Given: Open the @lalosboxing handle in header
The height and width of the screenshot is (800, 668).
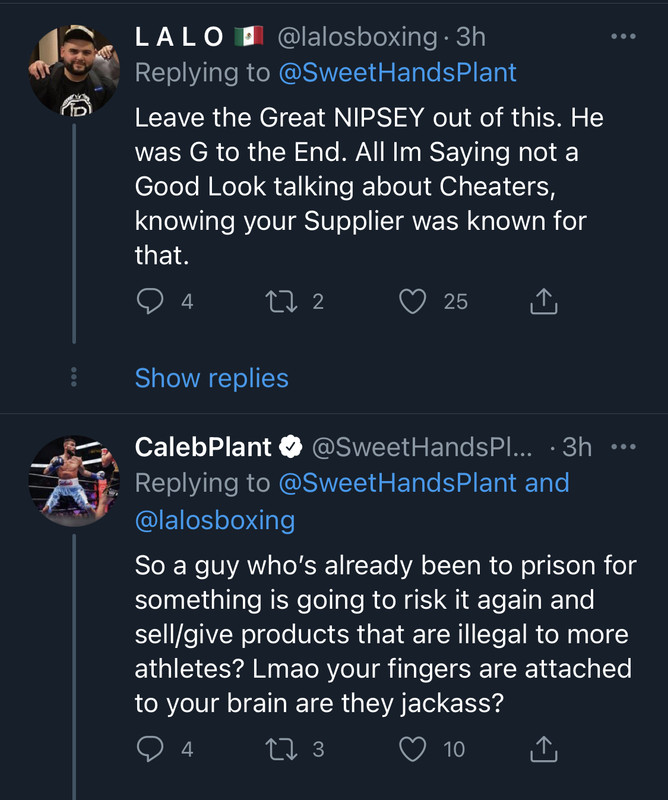Looking at the screenshot, I should click(x=358, y=37).
